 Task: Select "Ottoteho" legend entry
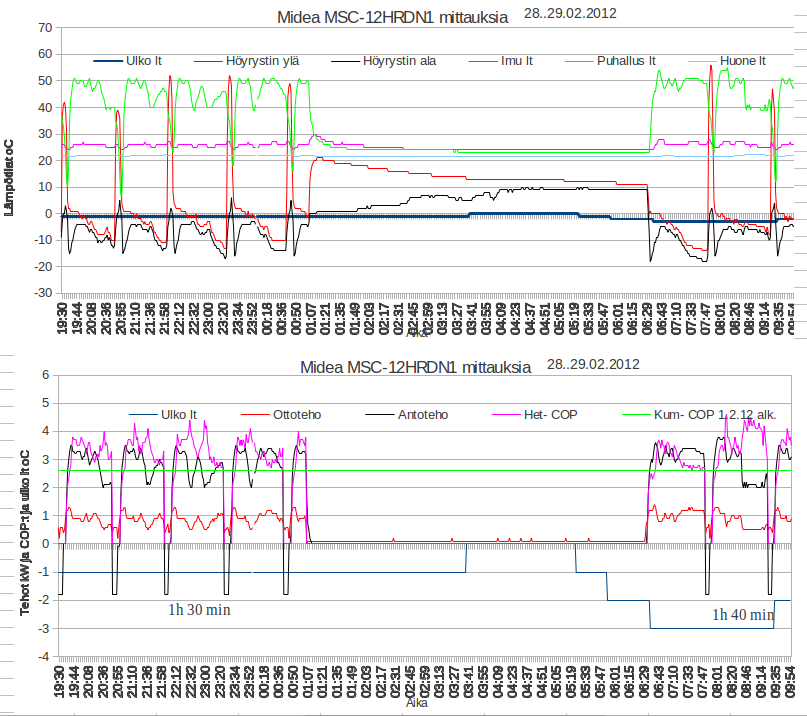click(299, 414)
